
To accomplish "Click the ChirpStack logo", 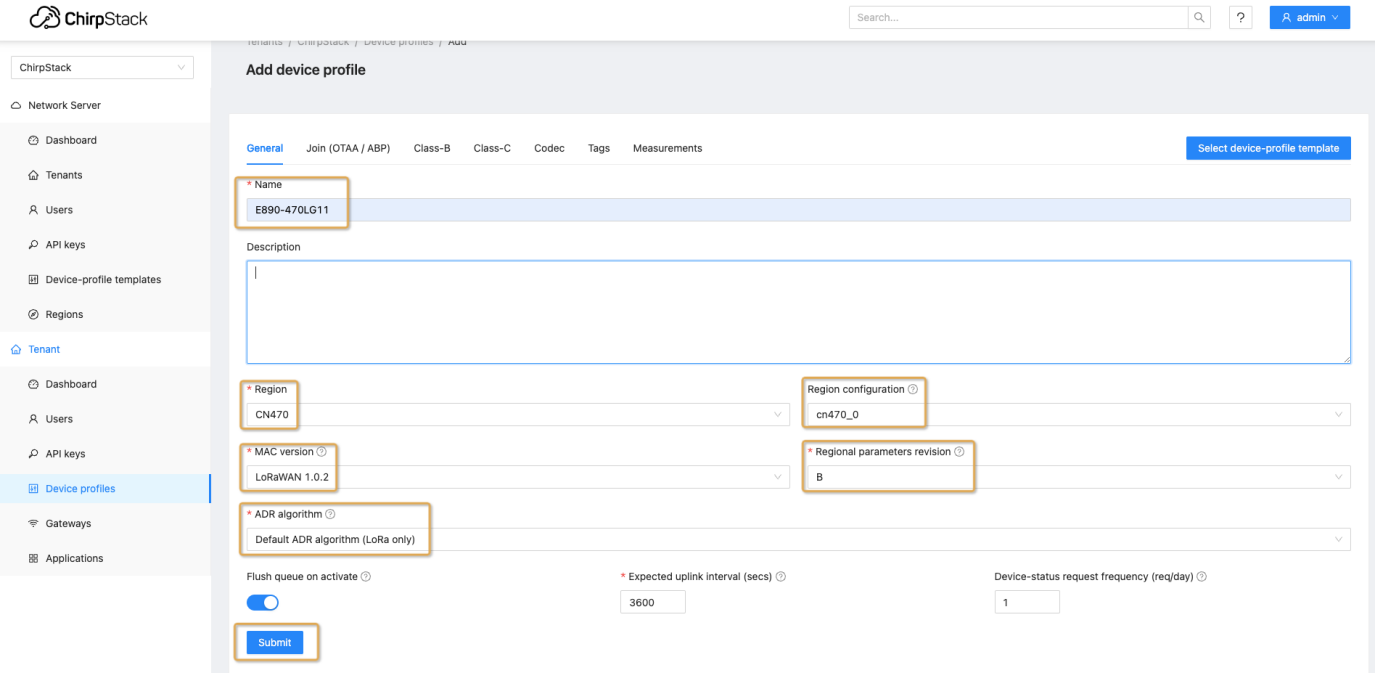I will [x=88, y=18].
